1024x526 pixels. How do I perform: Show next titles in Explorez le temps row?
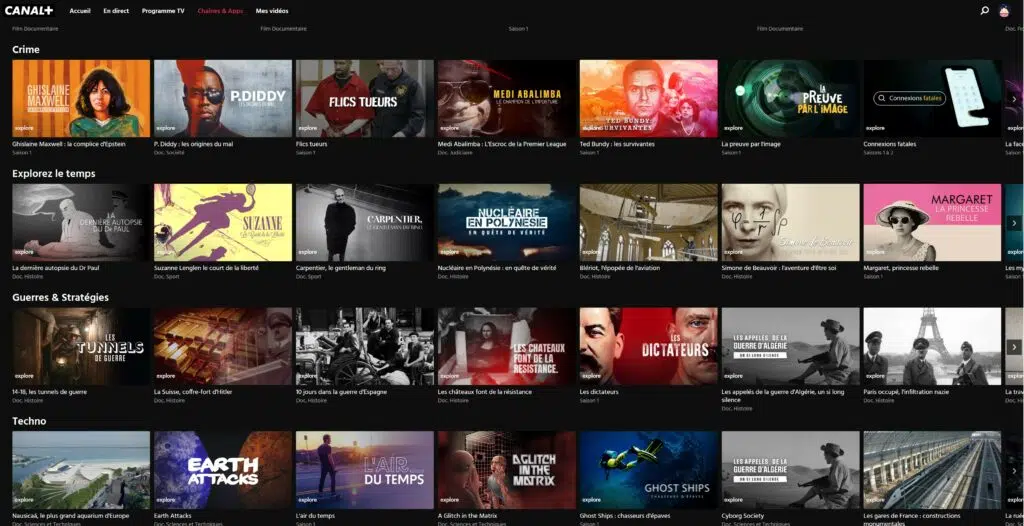pyautogui.click(x=1014, y=223)
